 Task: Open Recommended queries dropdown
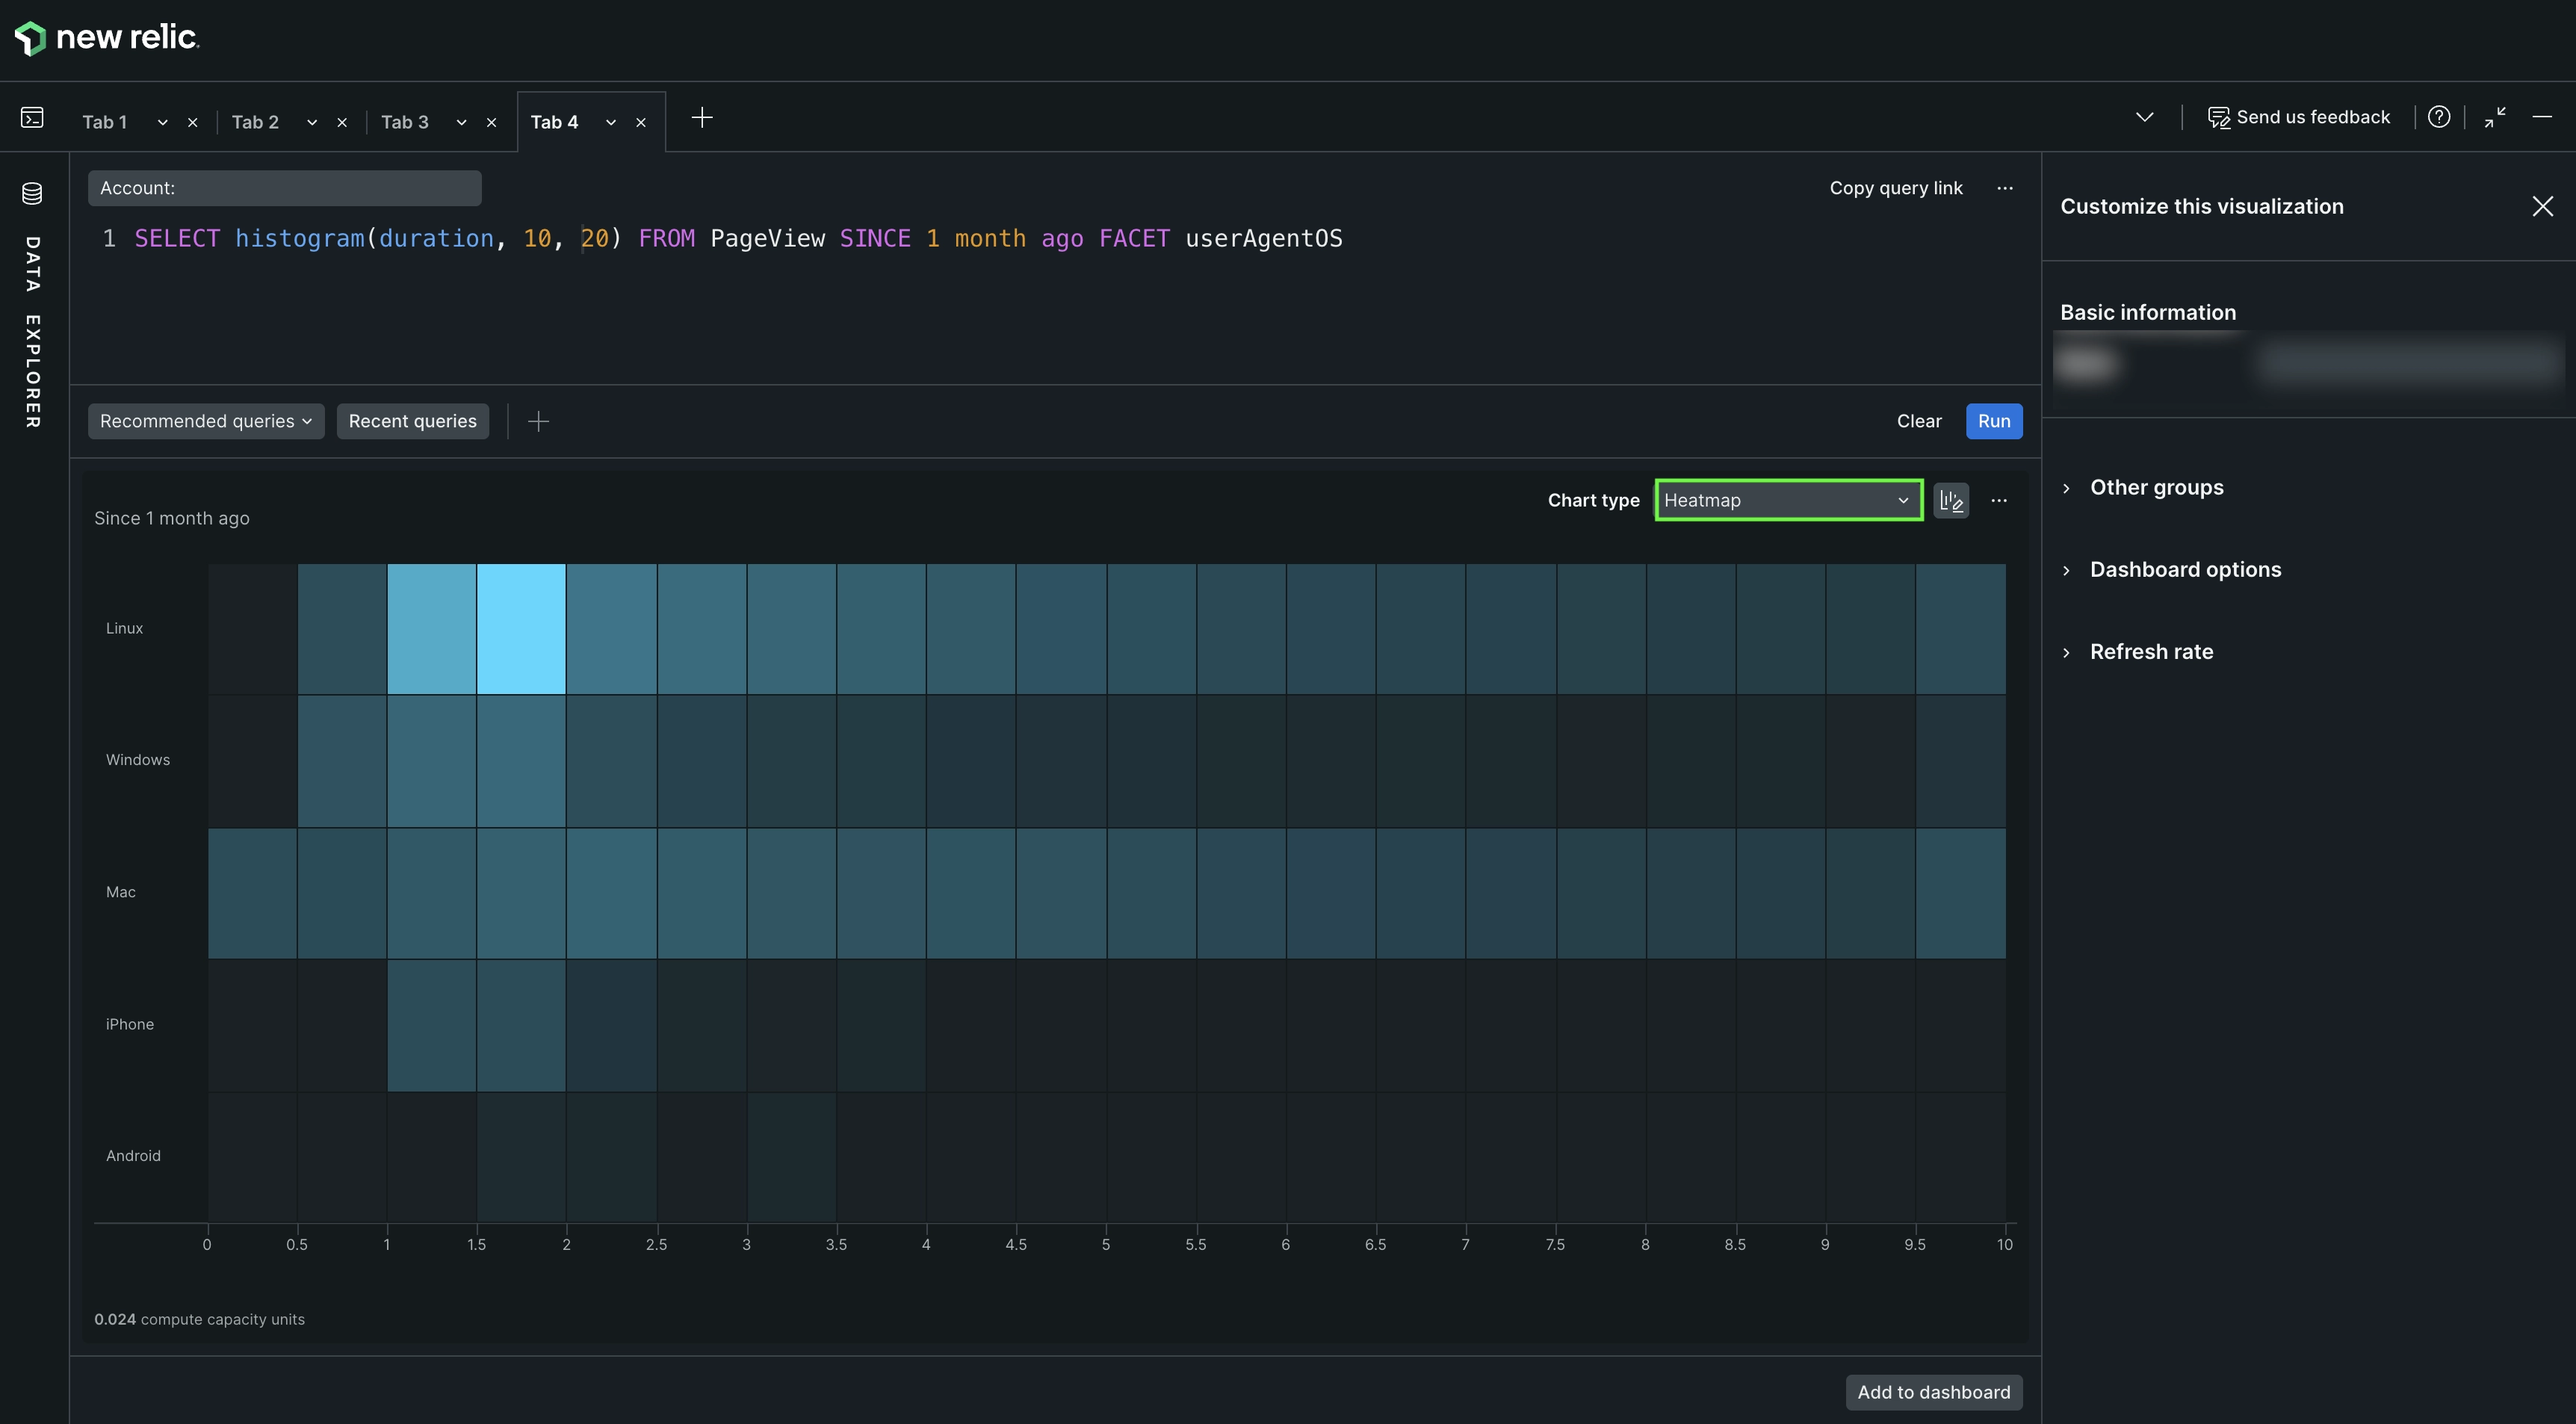click(206, 421)
